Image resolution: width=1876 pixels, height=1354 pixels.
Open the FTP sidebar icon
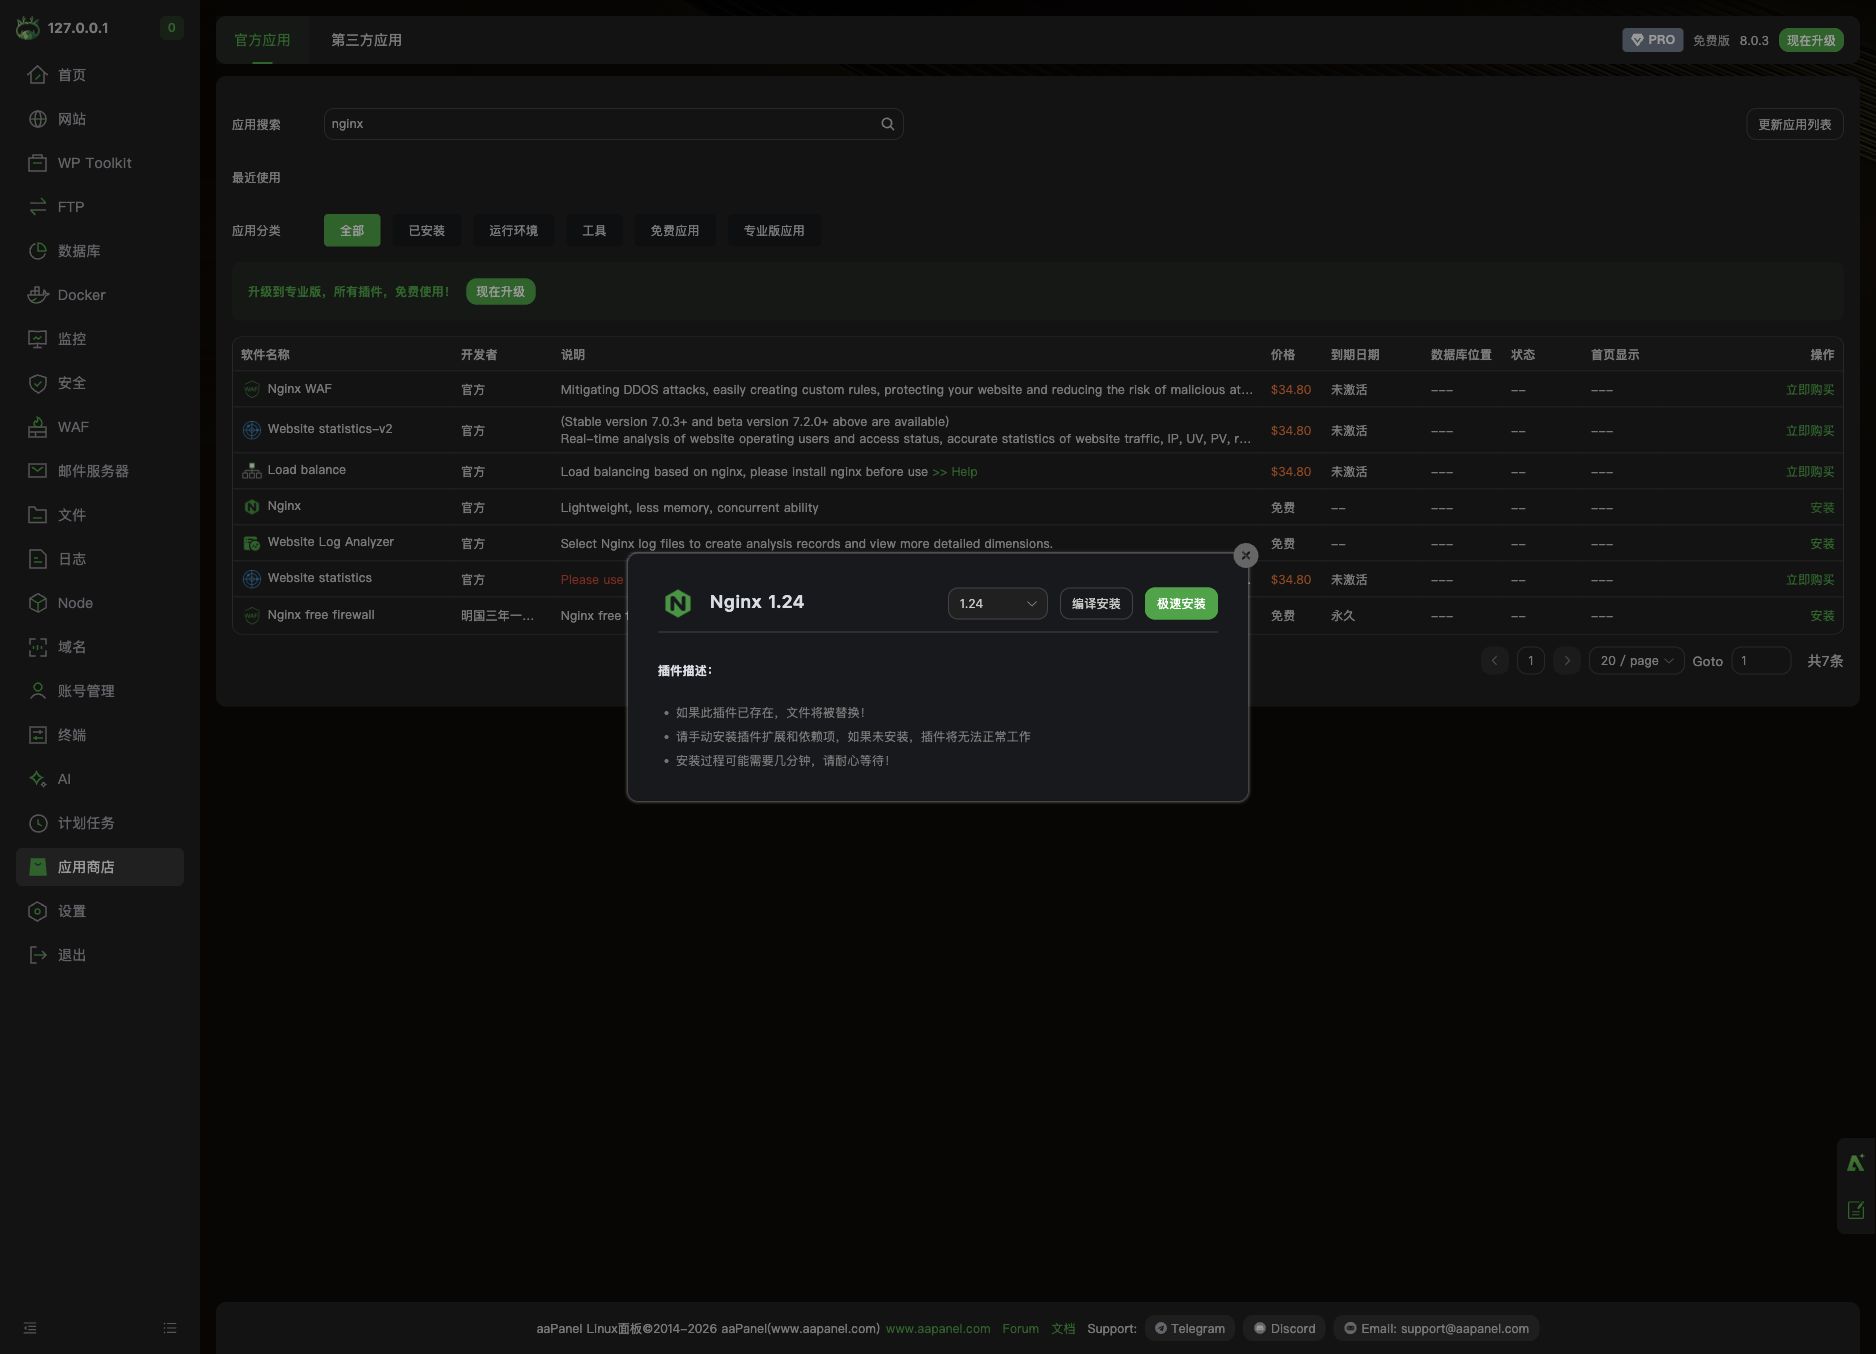click(x=38, y=207)
